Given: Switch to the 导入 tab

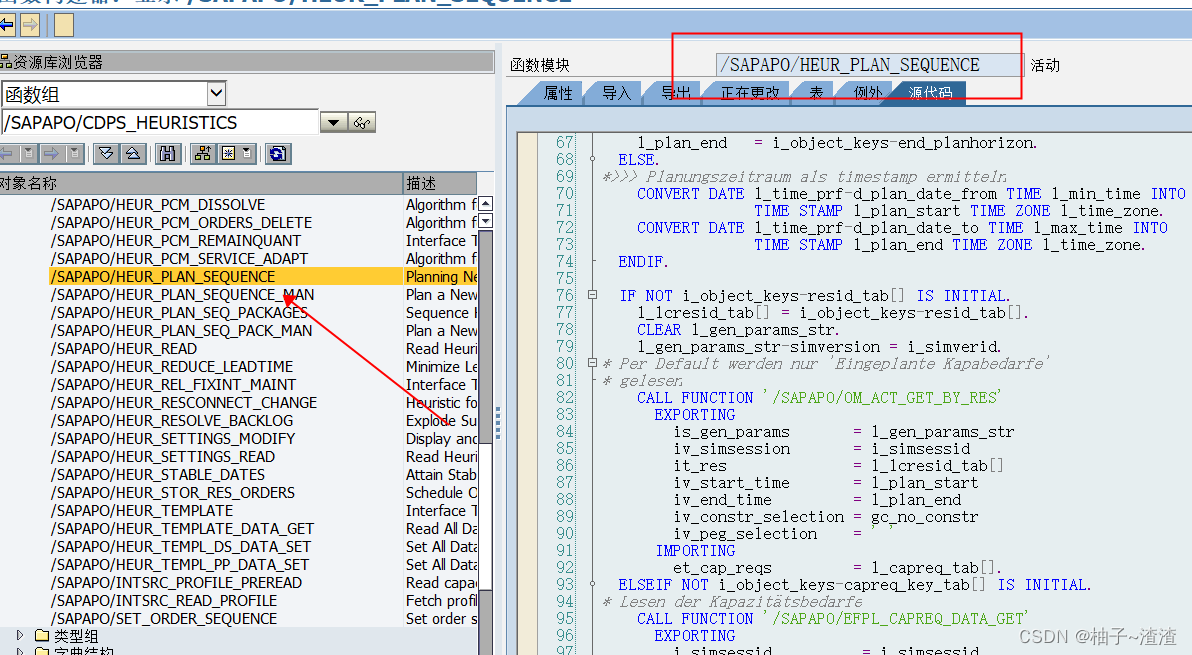Looking at the screenshot, I should [x=617, y=93].
